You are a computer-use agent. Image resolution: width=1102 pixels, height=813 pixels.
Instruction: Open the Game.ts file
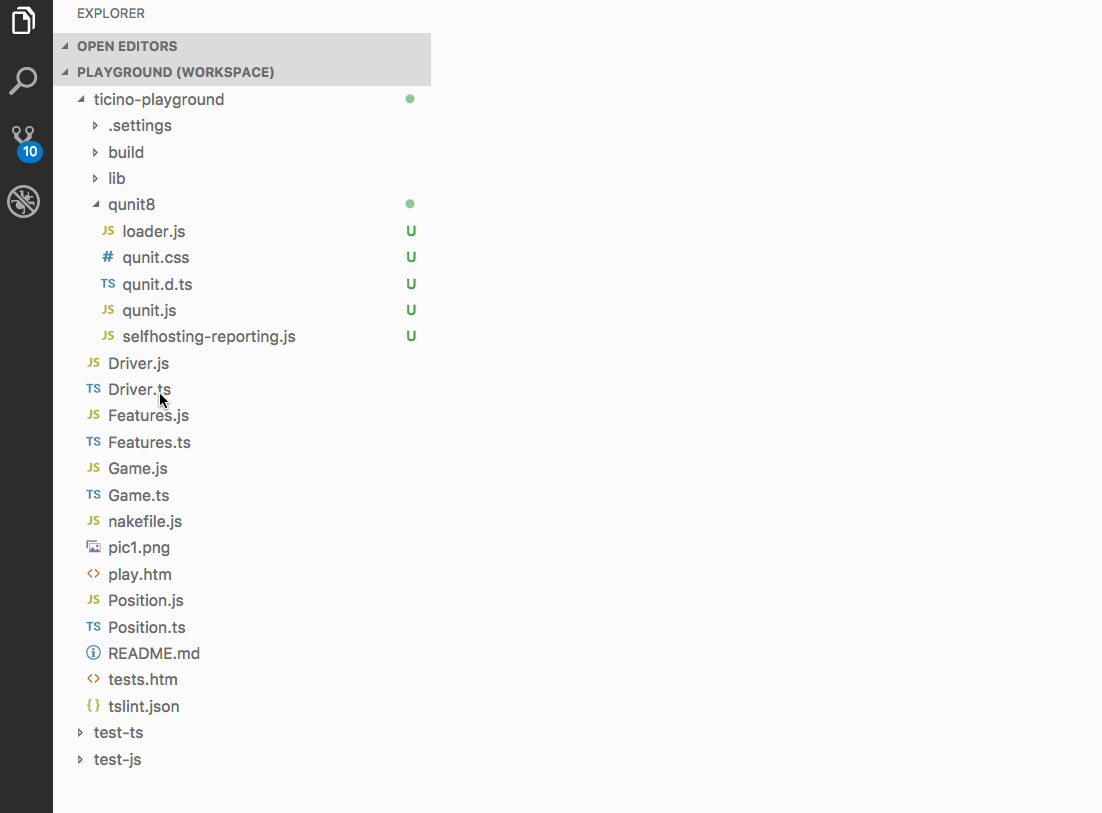coord(139,494)
